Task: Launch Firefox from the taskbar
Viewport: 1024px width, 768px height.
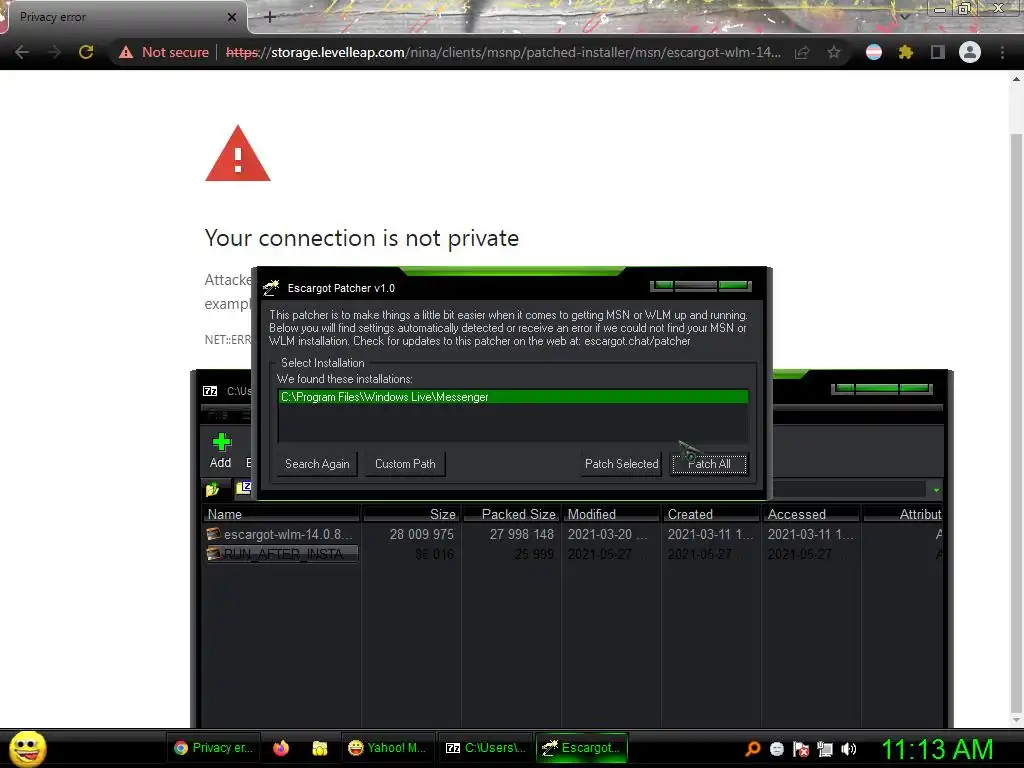Action: coord(281,748)
